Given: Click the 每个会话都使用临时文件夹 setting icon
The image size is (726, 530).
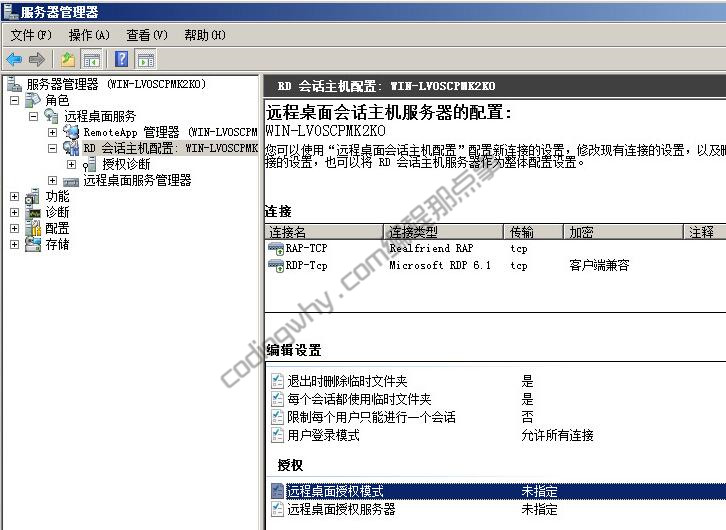Looking at the screenshot, I should coord(277,399).
